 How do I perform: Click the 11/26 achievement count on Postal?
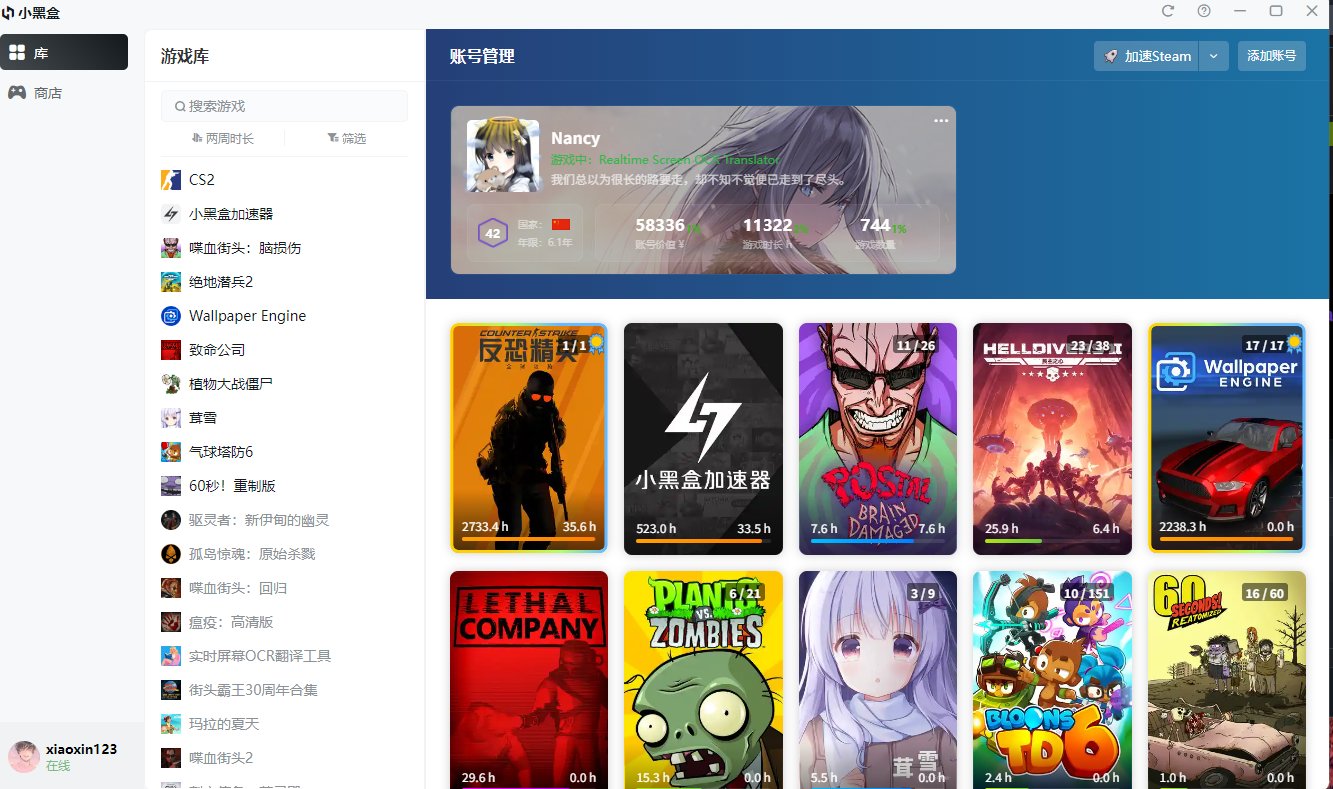[916, 345]
